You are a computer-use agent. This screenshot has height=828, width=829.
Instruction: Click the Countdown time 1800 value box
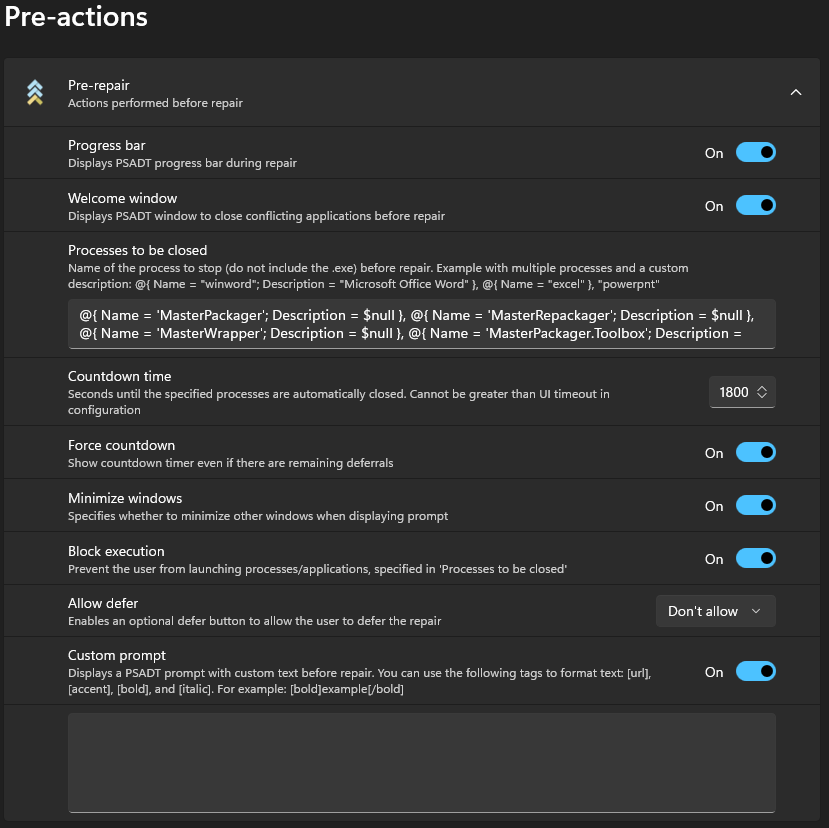pos(733,393)
